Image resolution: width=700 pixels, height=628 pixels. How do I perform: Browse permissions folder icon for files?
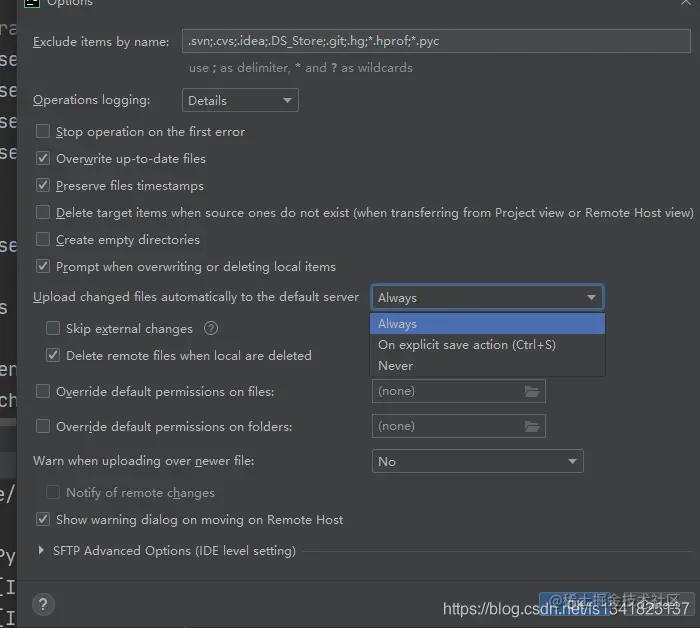532,391
